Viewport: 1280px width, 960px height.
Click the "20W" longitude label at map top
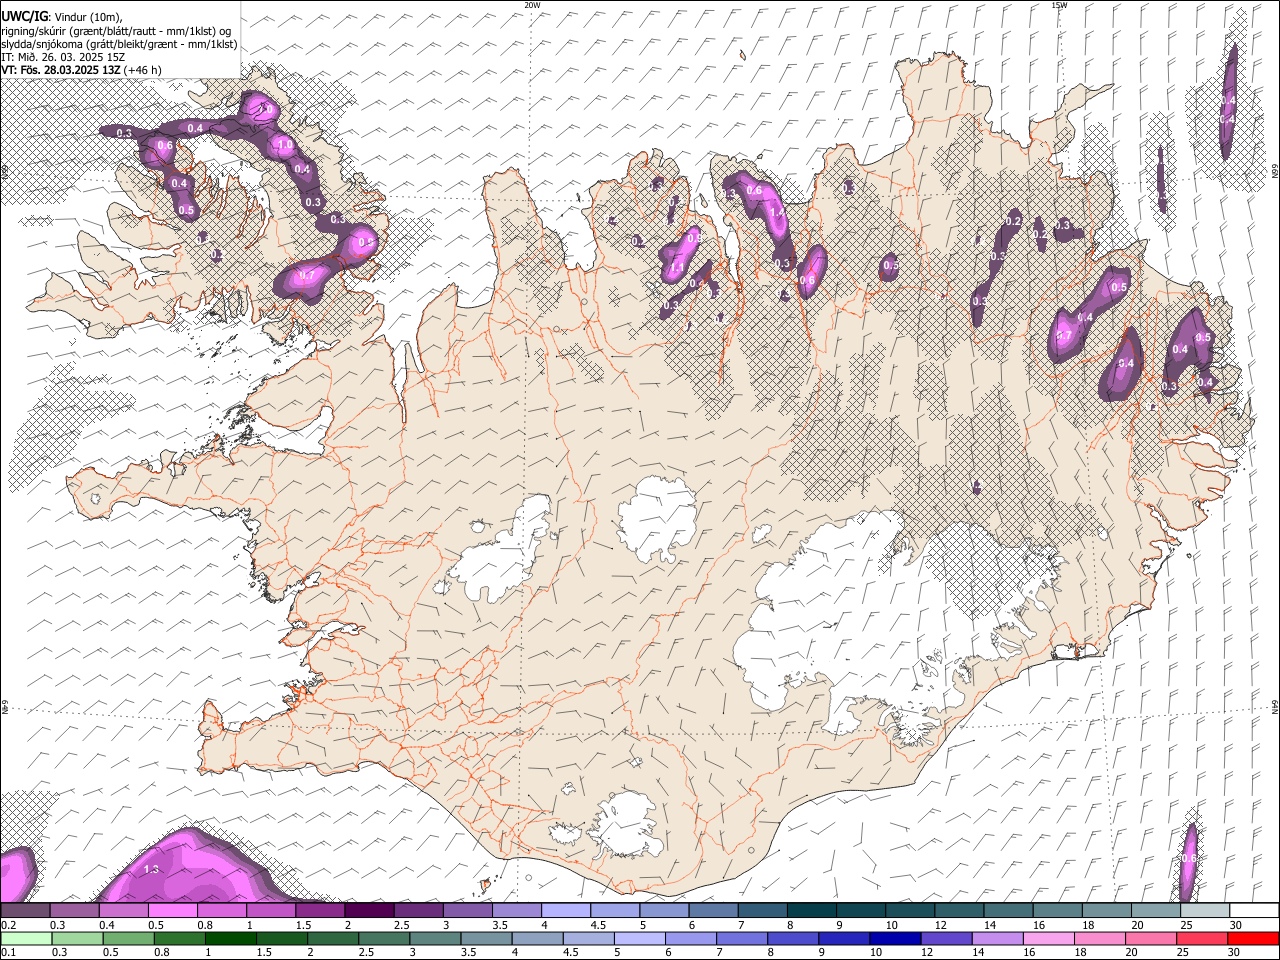click(x=533, y=5)
